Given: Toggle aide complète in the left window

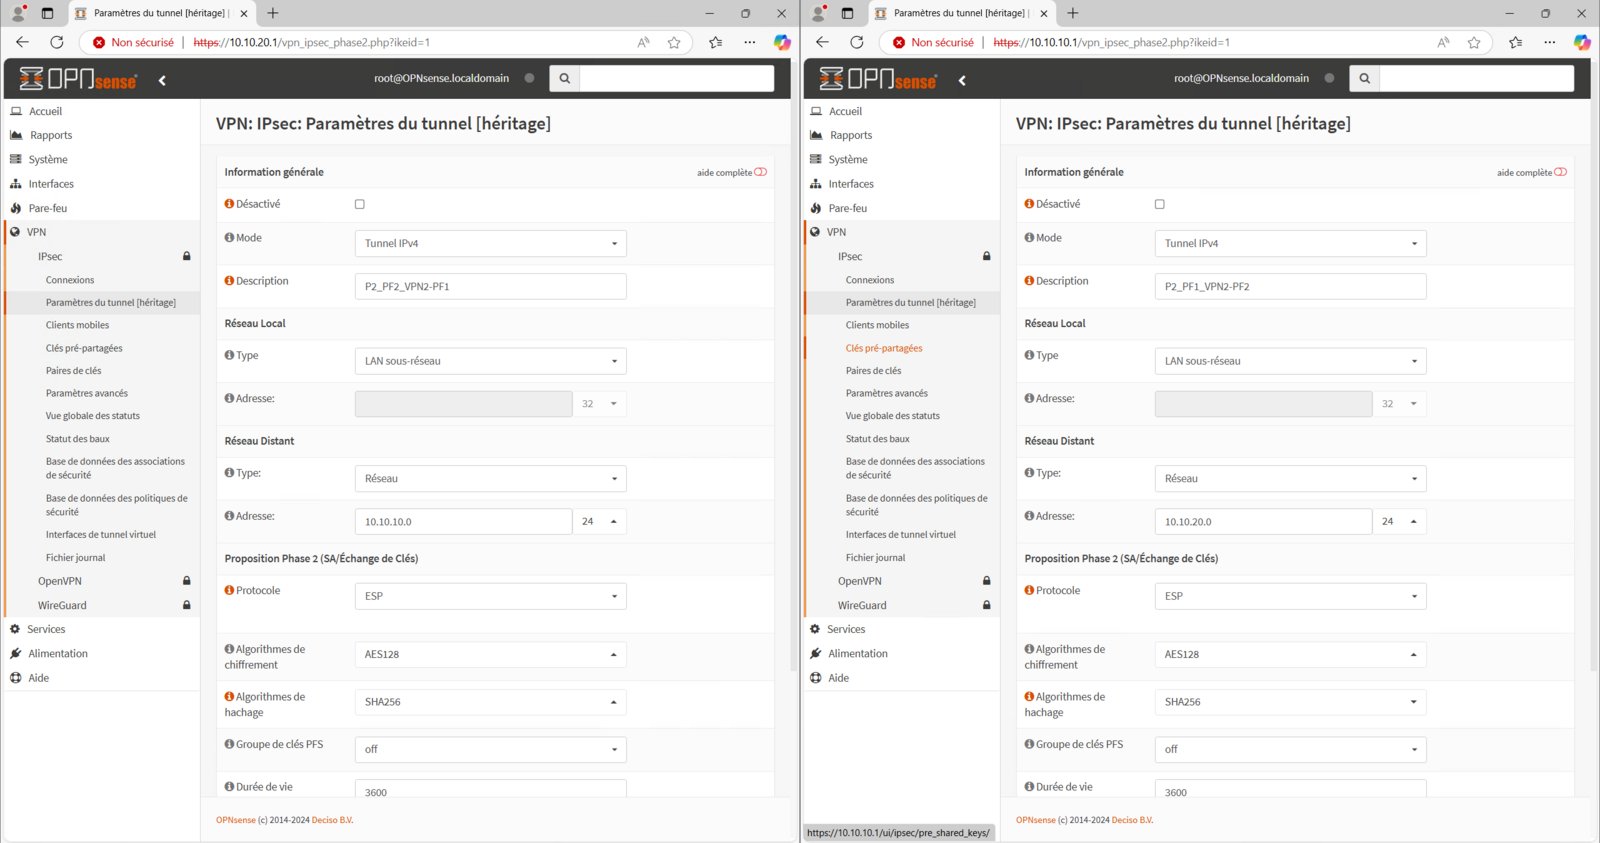Looking at the screenshot, I should [x=760, y=172].
